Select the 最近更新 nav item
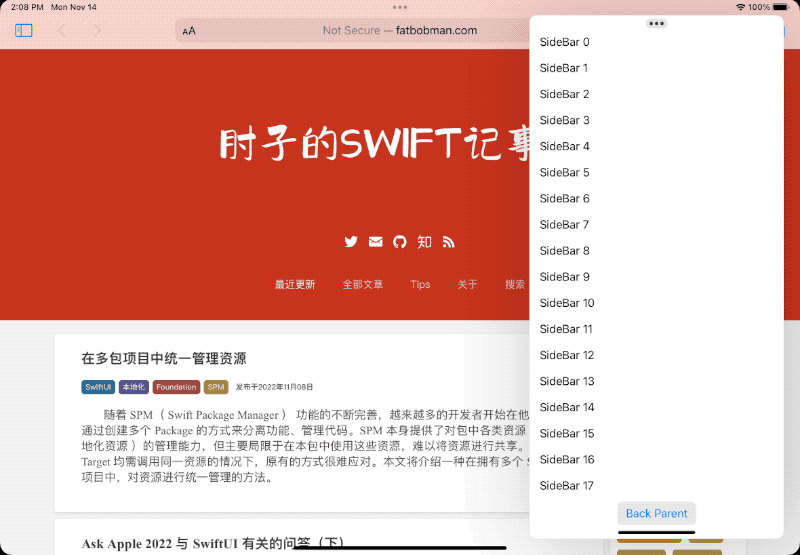The height and width of the screenshot is (555, 800). [x=295, y=285]
